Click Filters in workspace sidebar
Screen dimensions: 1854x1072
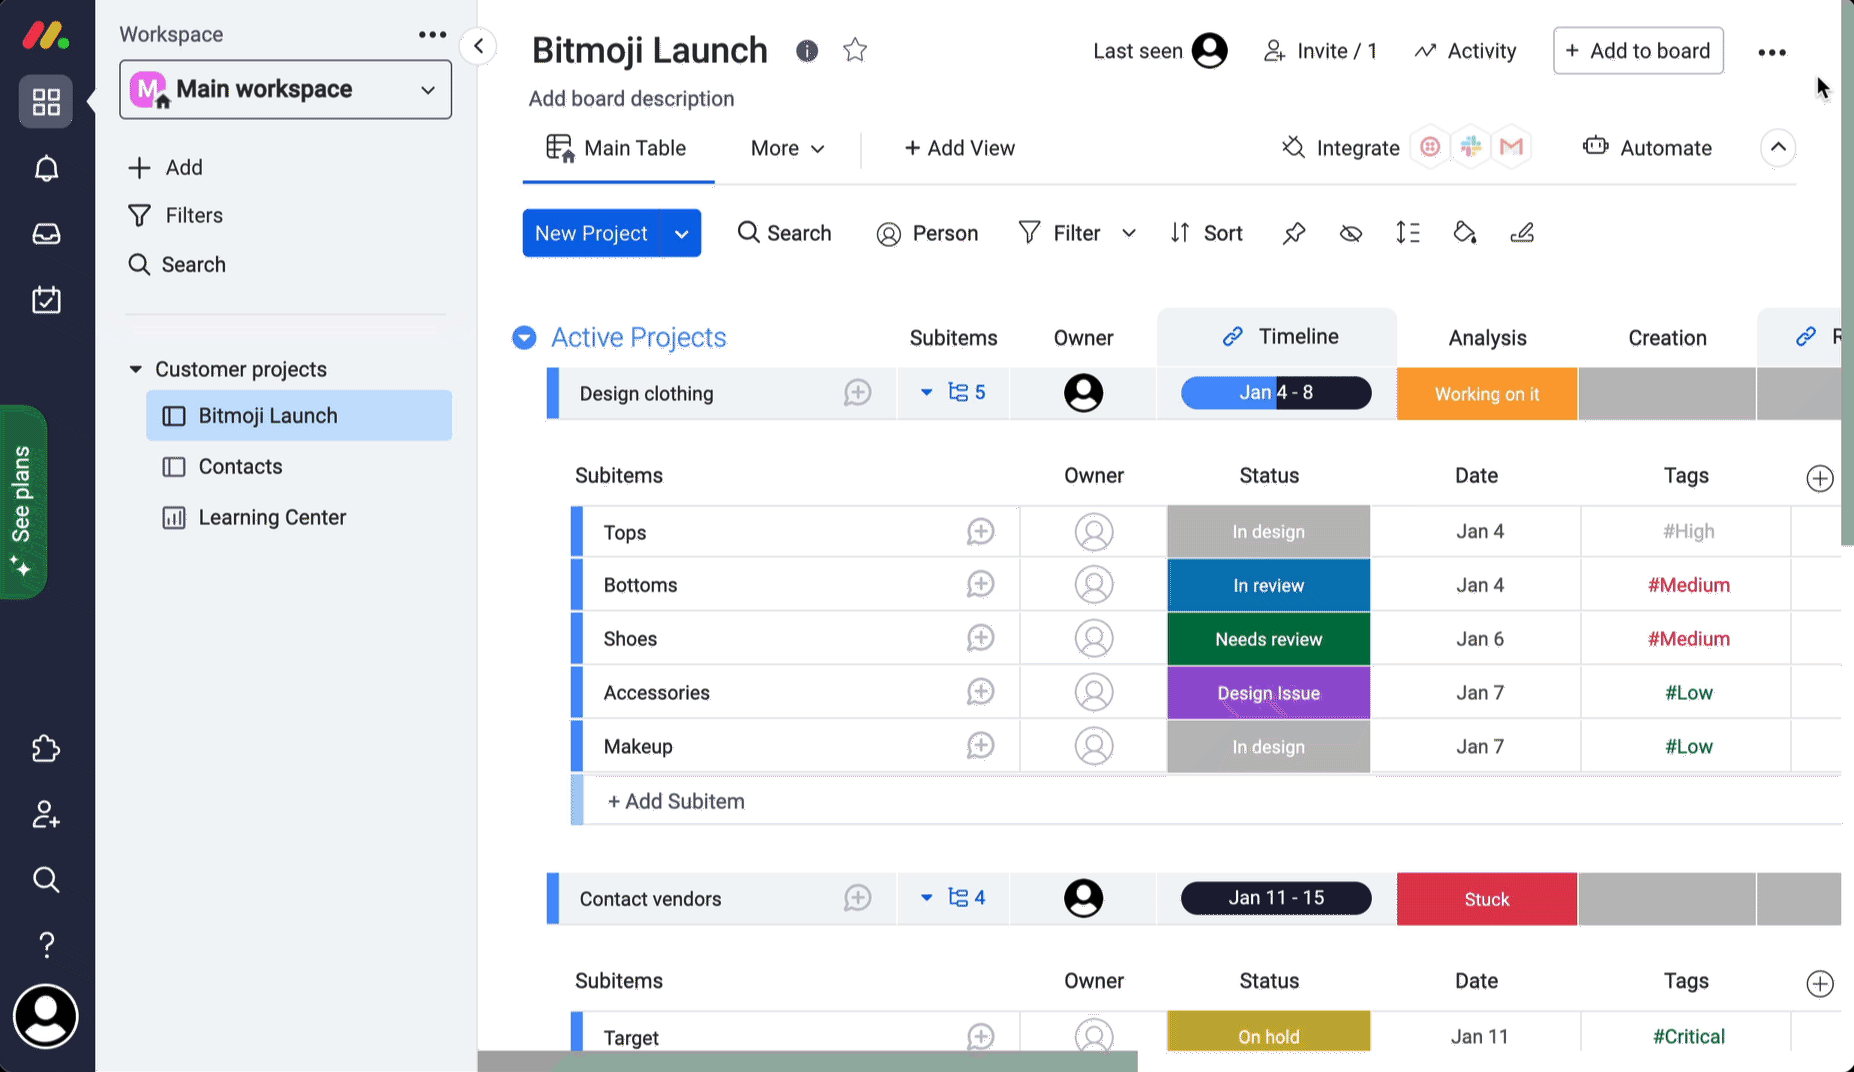point(175,215)
